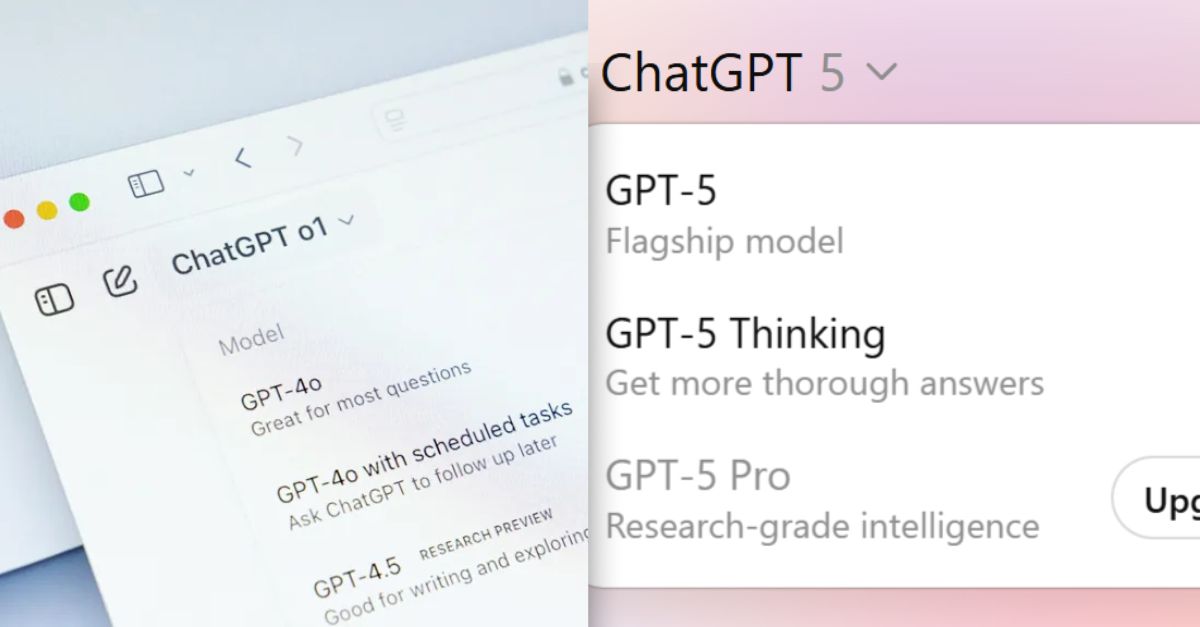Click the red macOS close button

12,219
